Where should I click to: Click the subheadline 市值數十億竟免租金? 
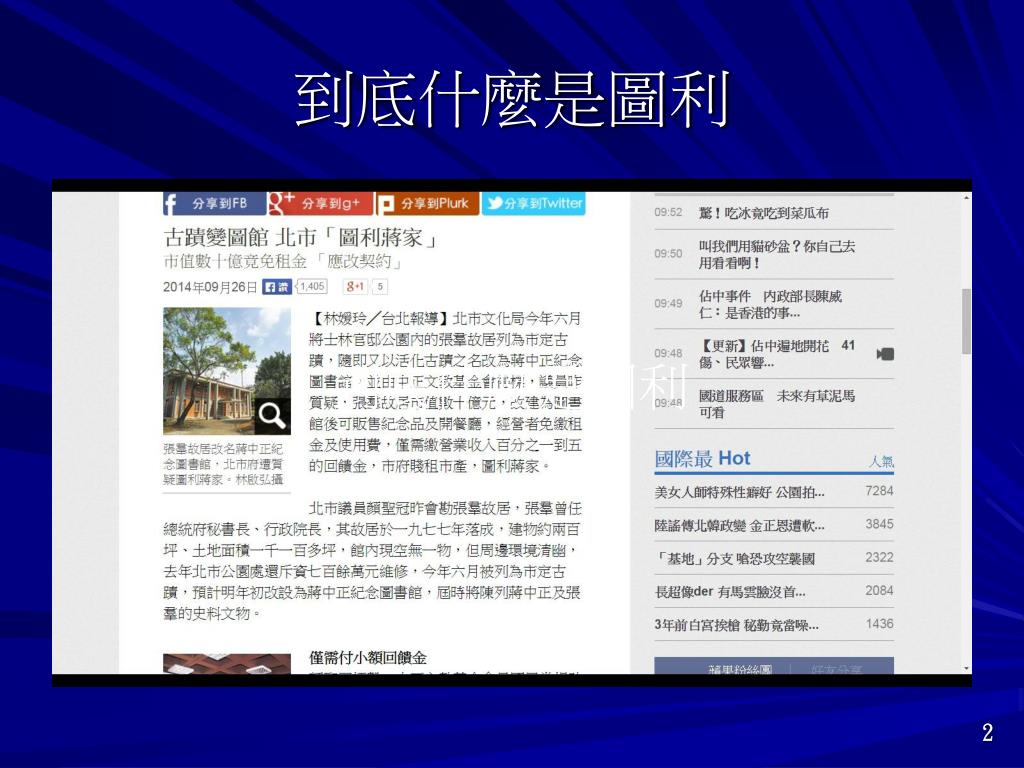coord(235,262)
